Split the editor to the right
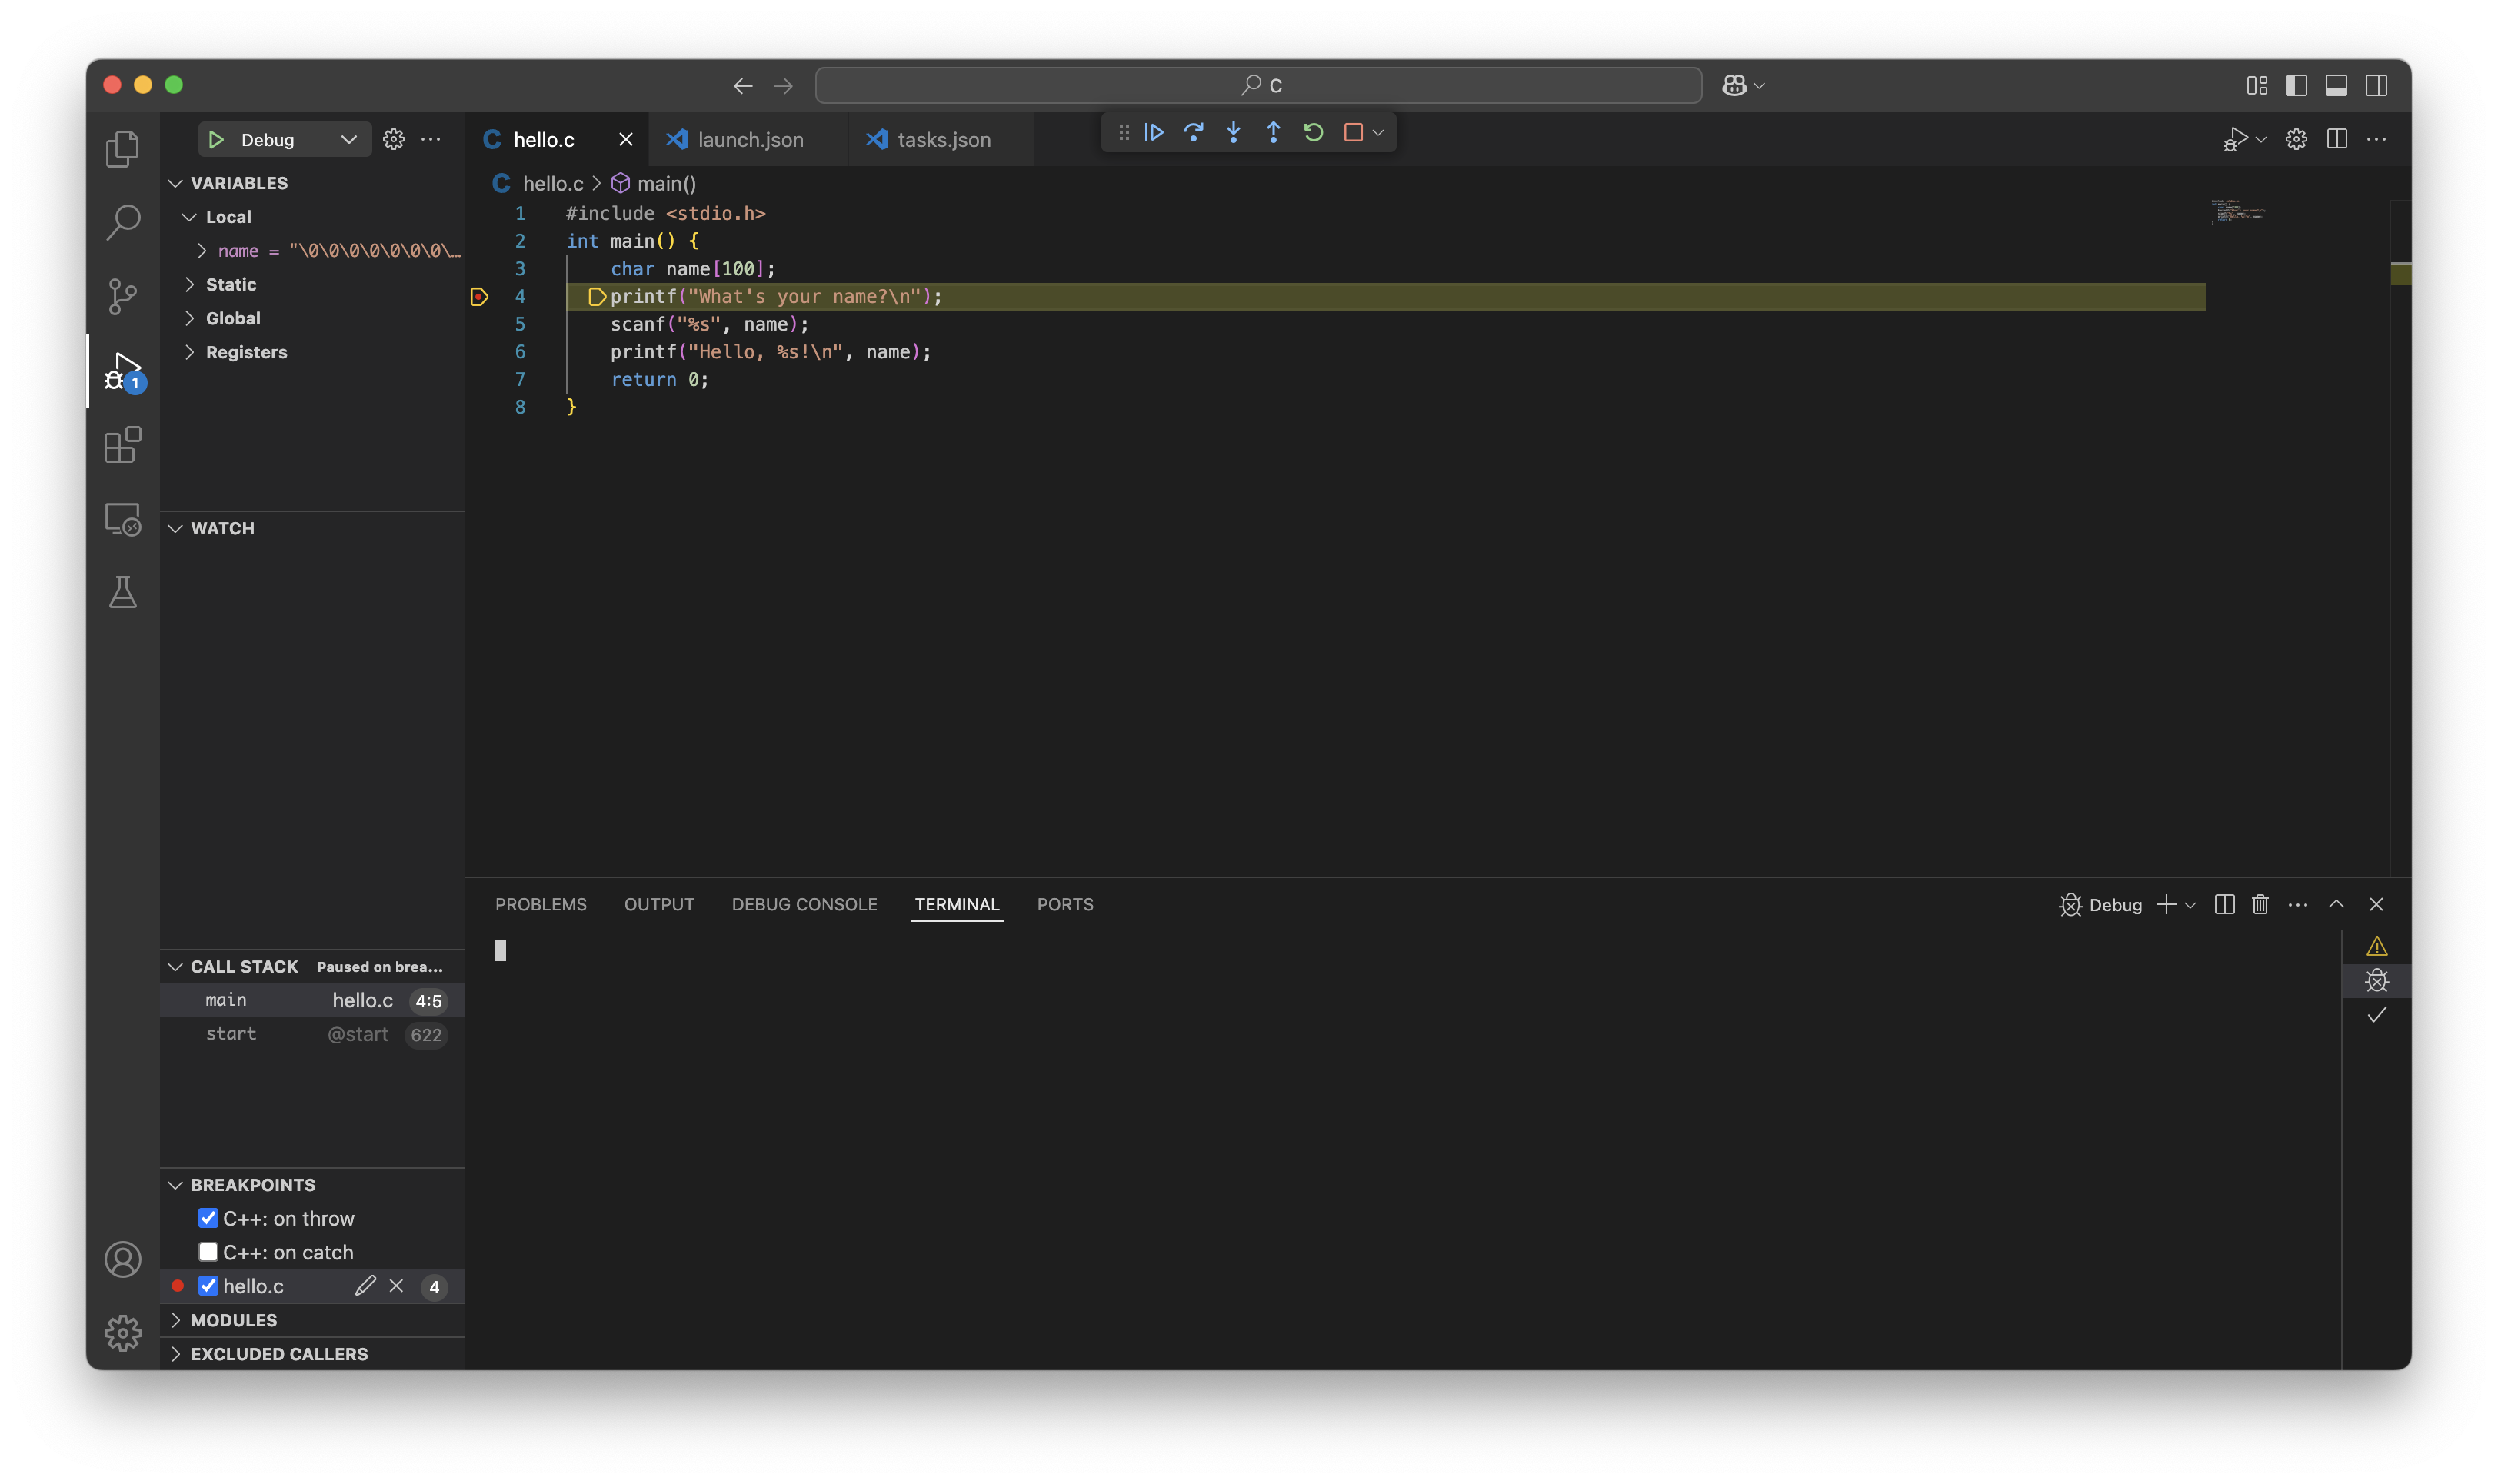 (2337, 139)
